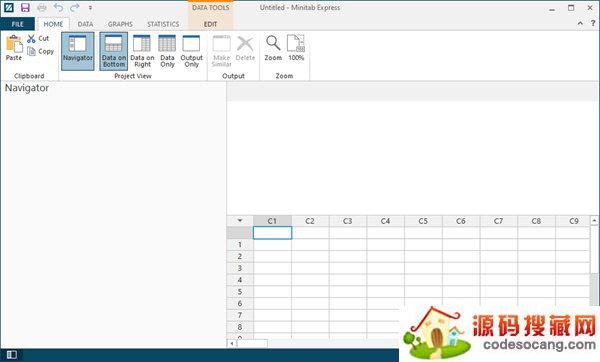Select row 3 header in the worksheet
The width and height of the screenshot is (600, 362).
click(x=240, y=268)
